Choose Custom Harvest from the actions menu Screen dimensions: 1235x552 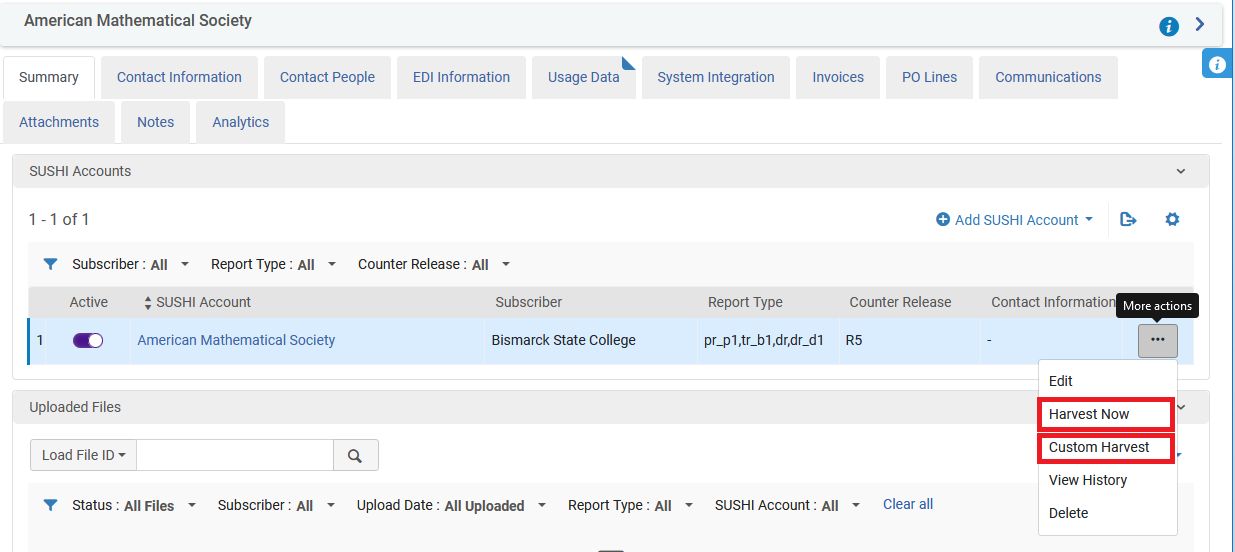point(1107,447)
